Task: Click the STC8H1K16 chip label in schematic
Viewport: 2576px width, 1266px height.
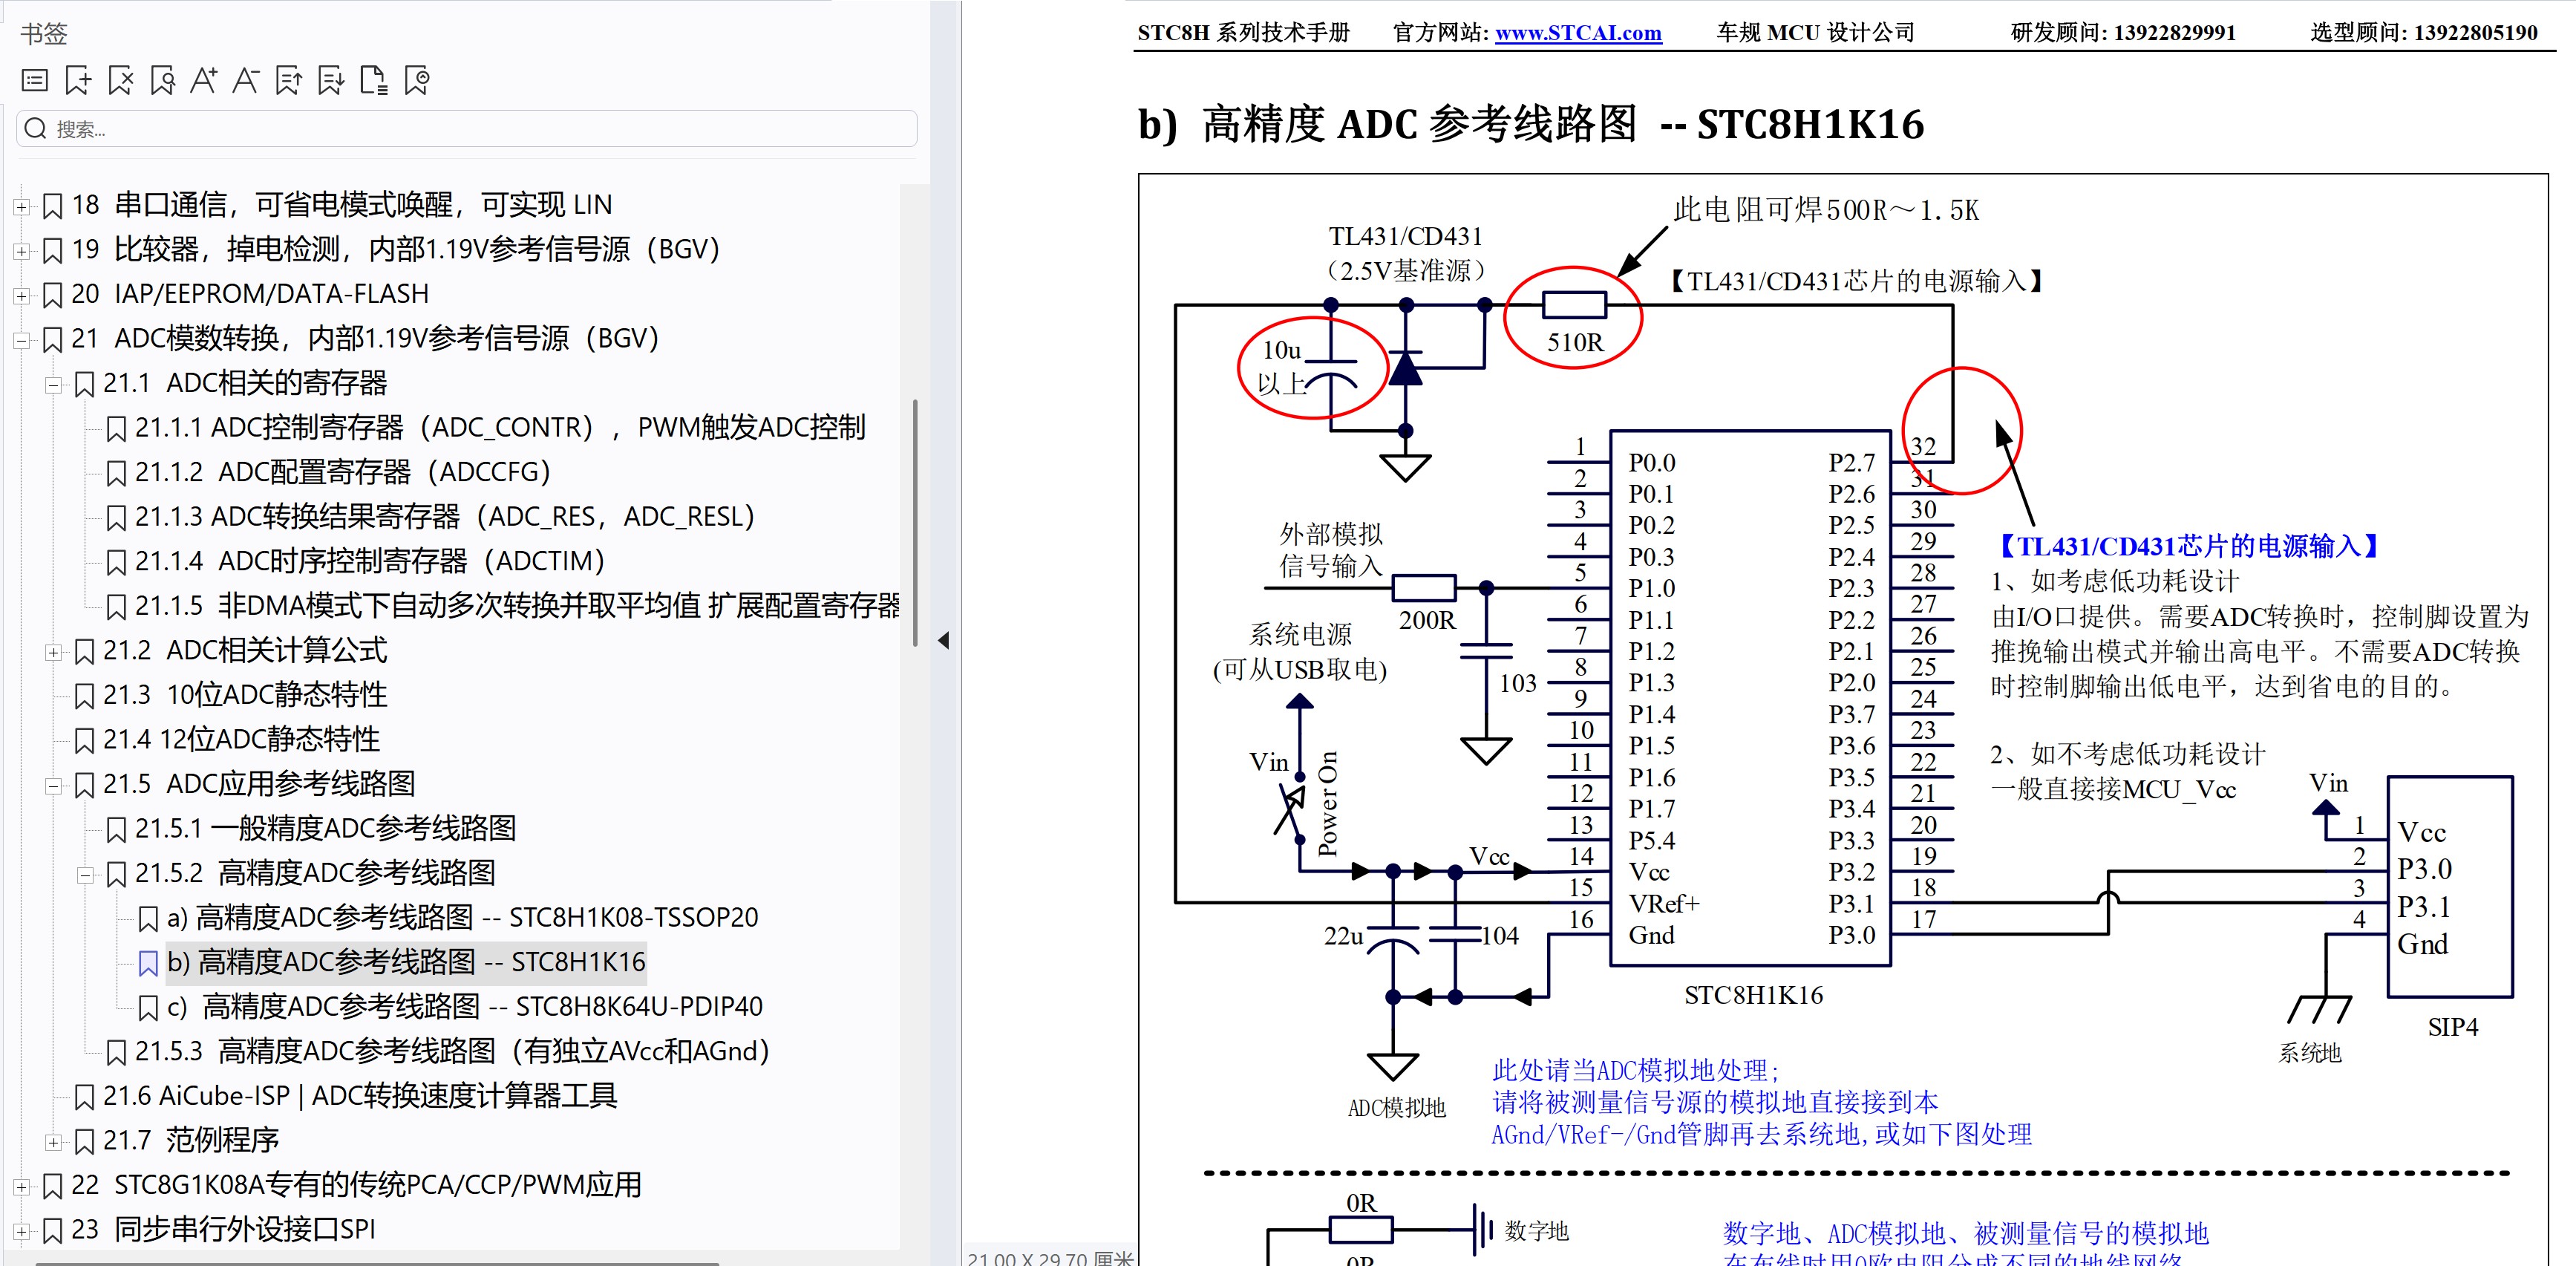Action: 1753,995
